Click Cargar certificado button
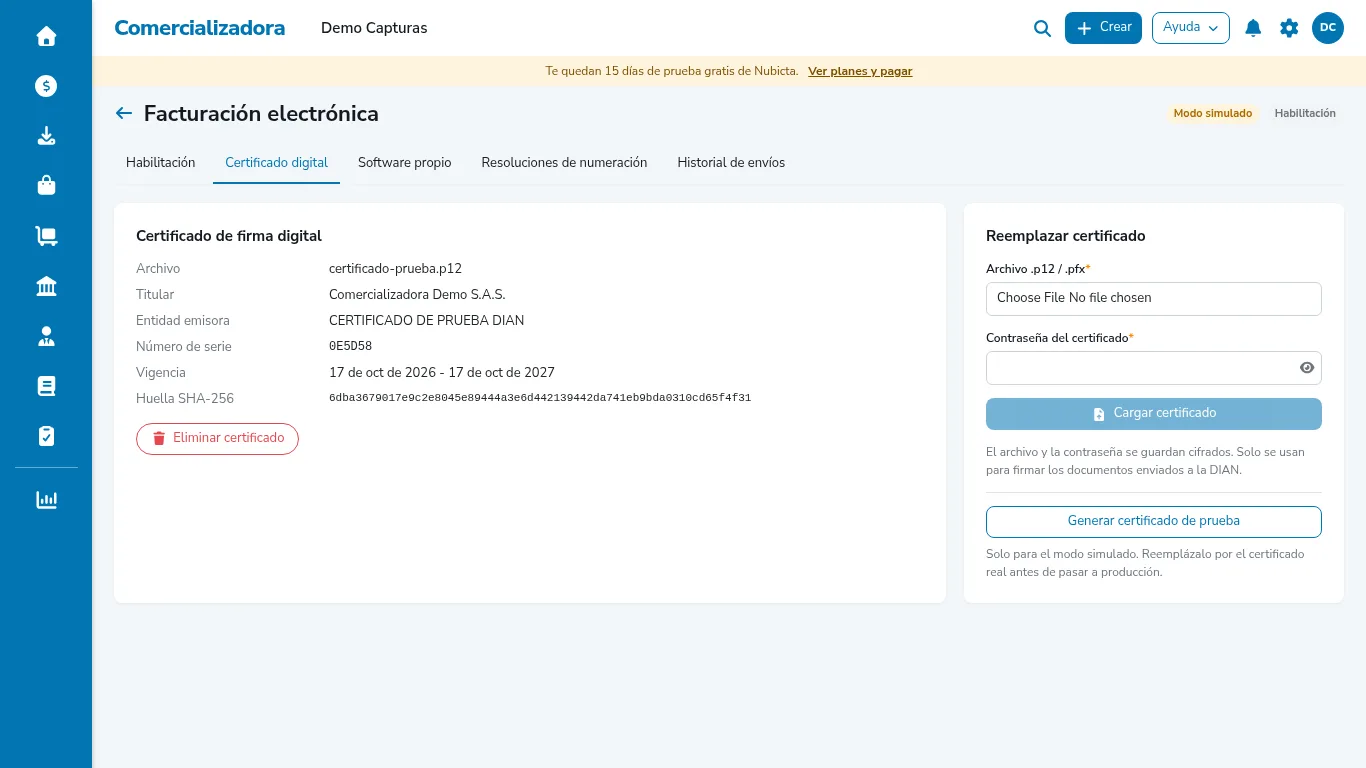 1154,413
